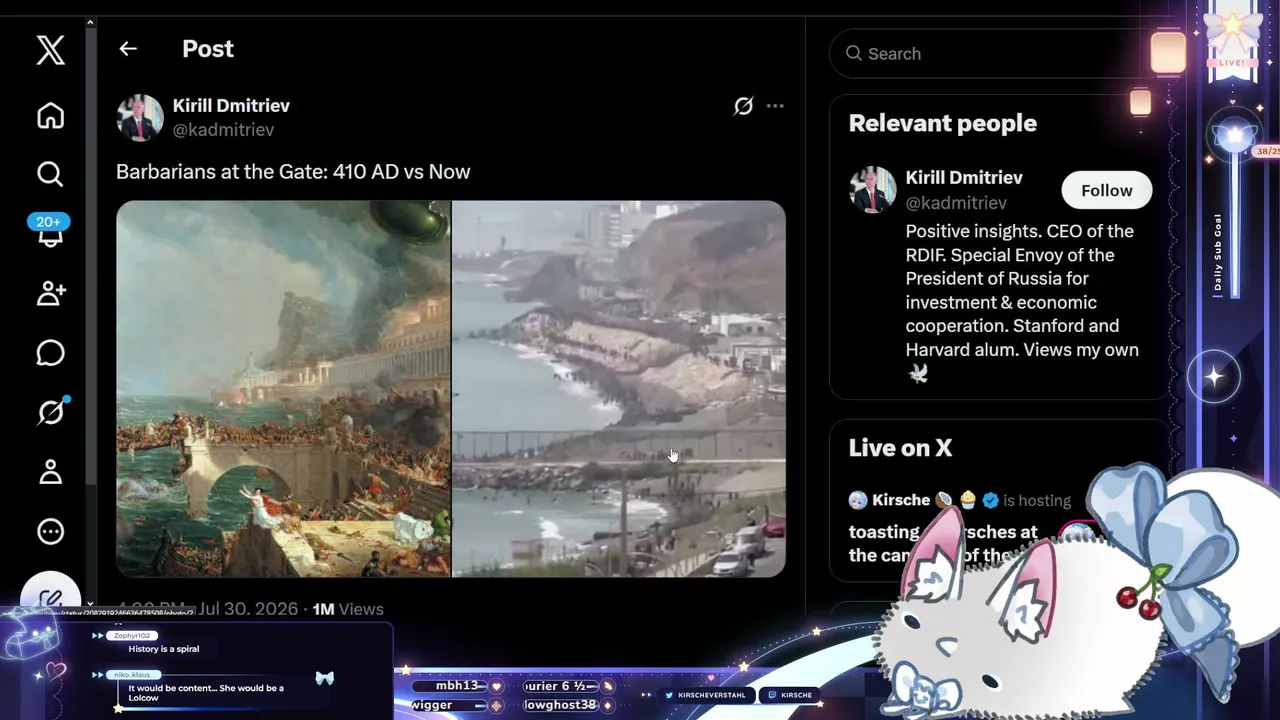The width and height of the screenshot is (1280, 720).
Task: Open the coastal photo on the right
Action: (x=619, y=389)
